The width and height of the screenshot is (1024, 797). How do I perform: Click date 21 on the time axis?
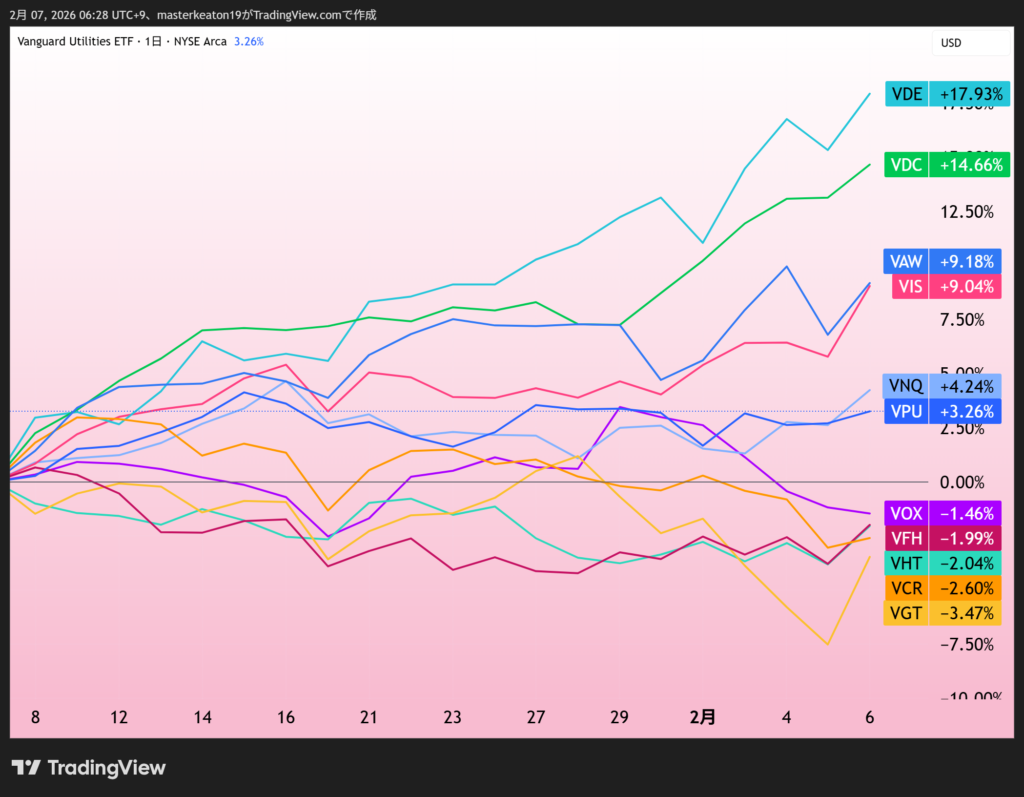(367, 717)
